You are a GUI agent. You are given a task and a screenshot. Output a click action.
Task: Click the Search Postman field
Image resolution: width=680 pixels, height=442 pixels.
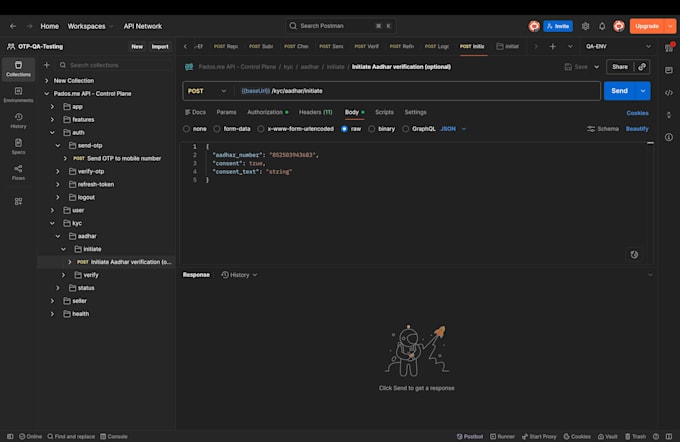tap(341, 26)
